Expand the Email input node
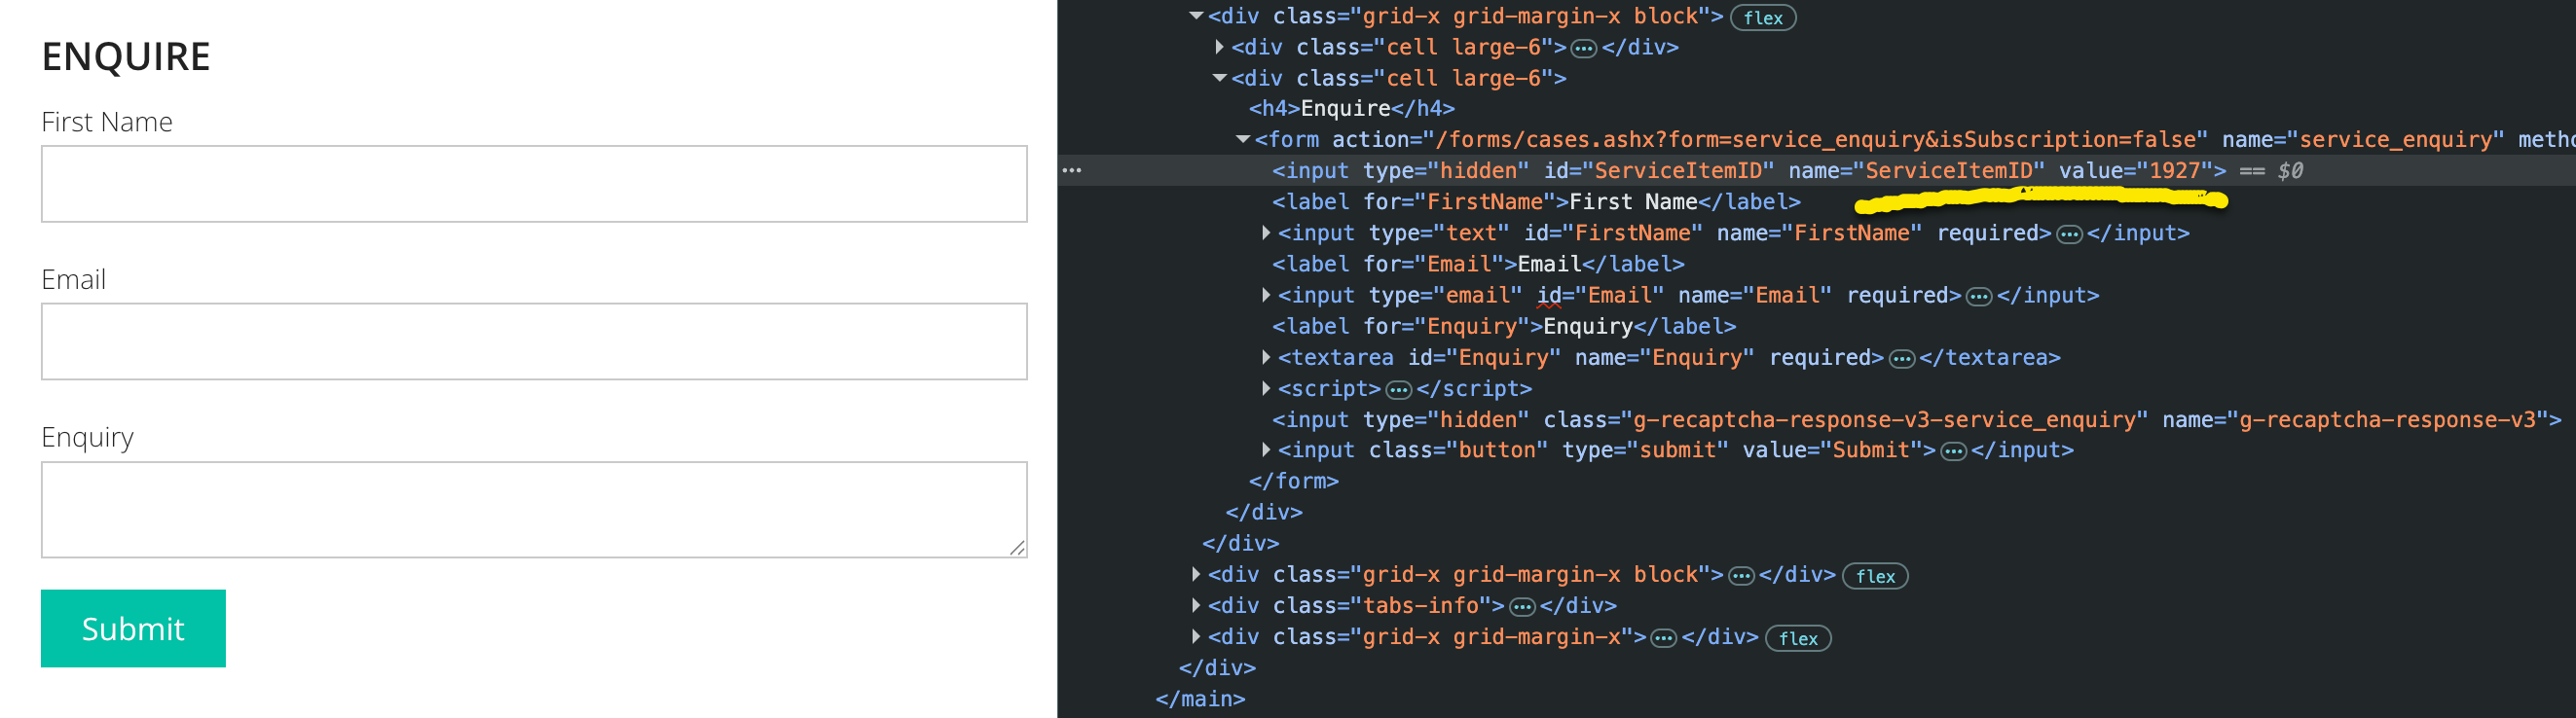This screenshot has height=718, width=2576. 1266,295
